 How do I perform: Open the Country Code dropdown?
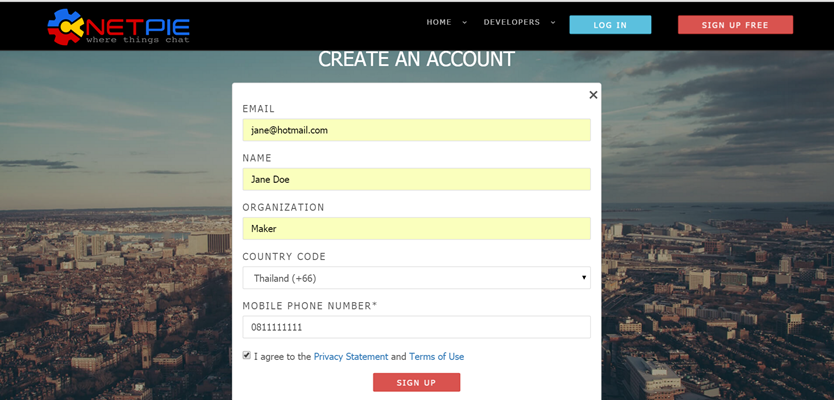[416, 278]
